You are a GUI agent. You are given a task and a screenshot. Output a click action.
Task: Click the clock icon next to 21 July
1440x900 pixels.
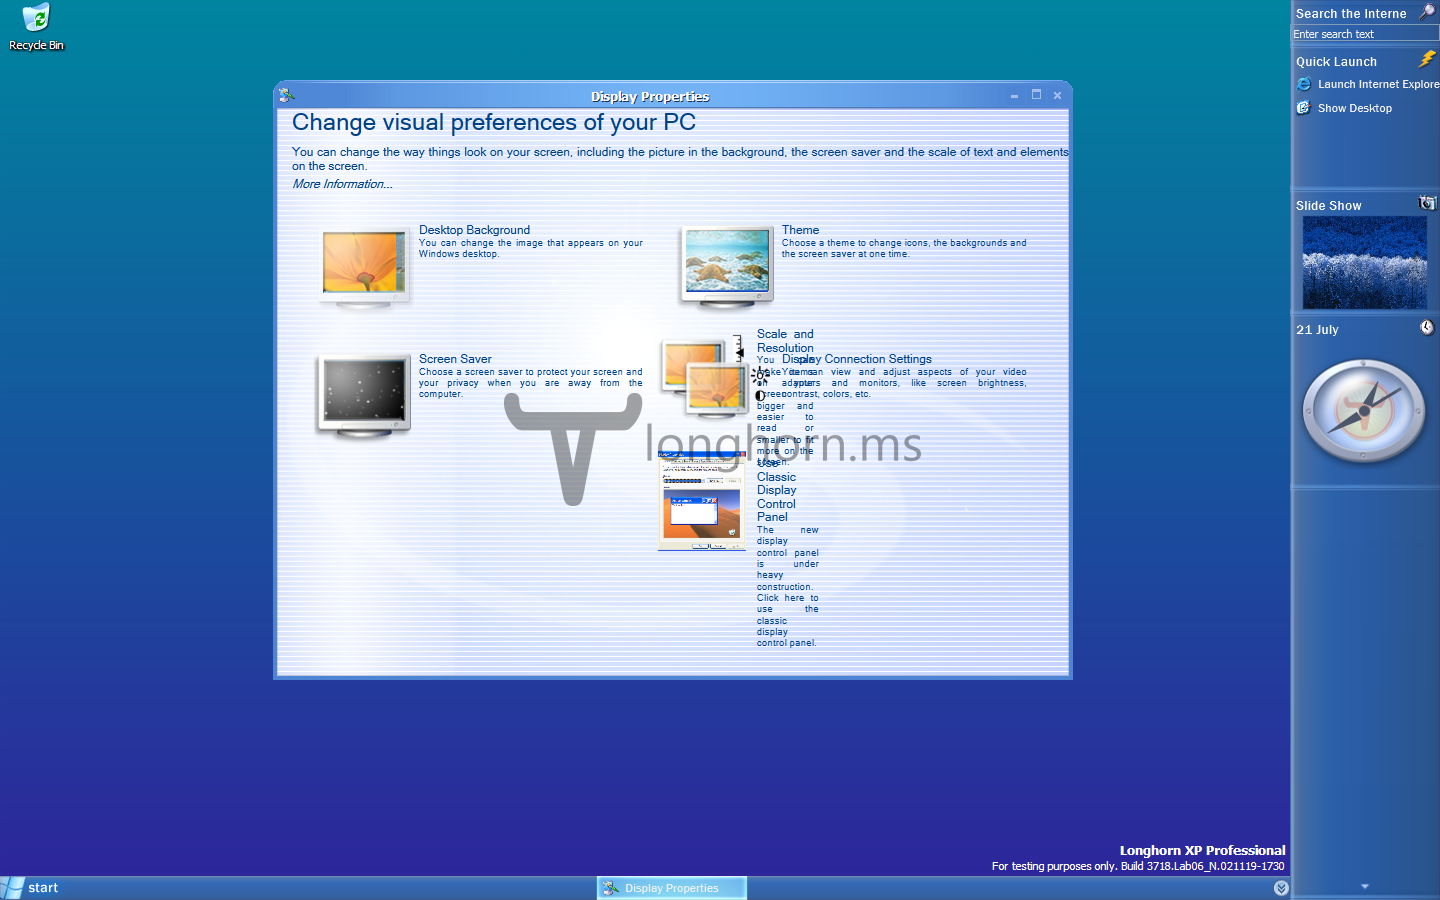coord(1427,328)
